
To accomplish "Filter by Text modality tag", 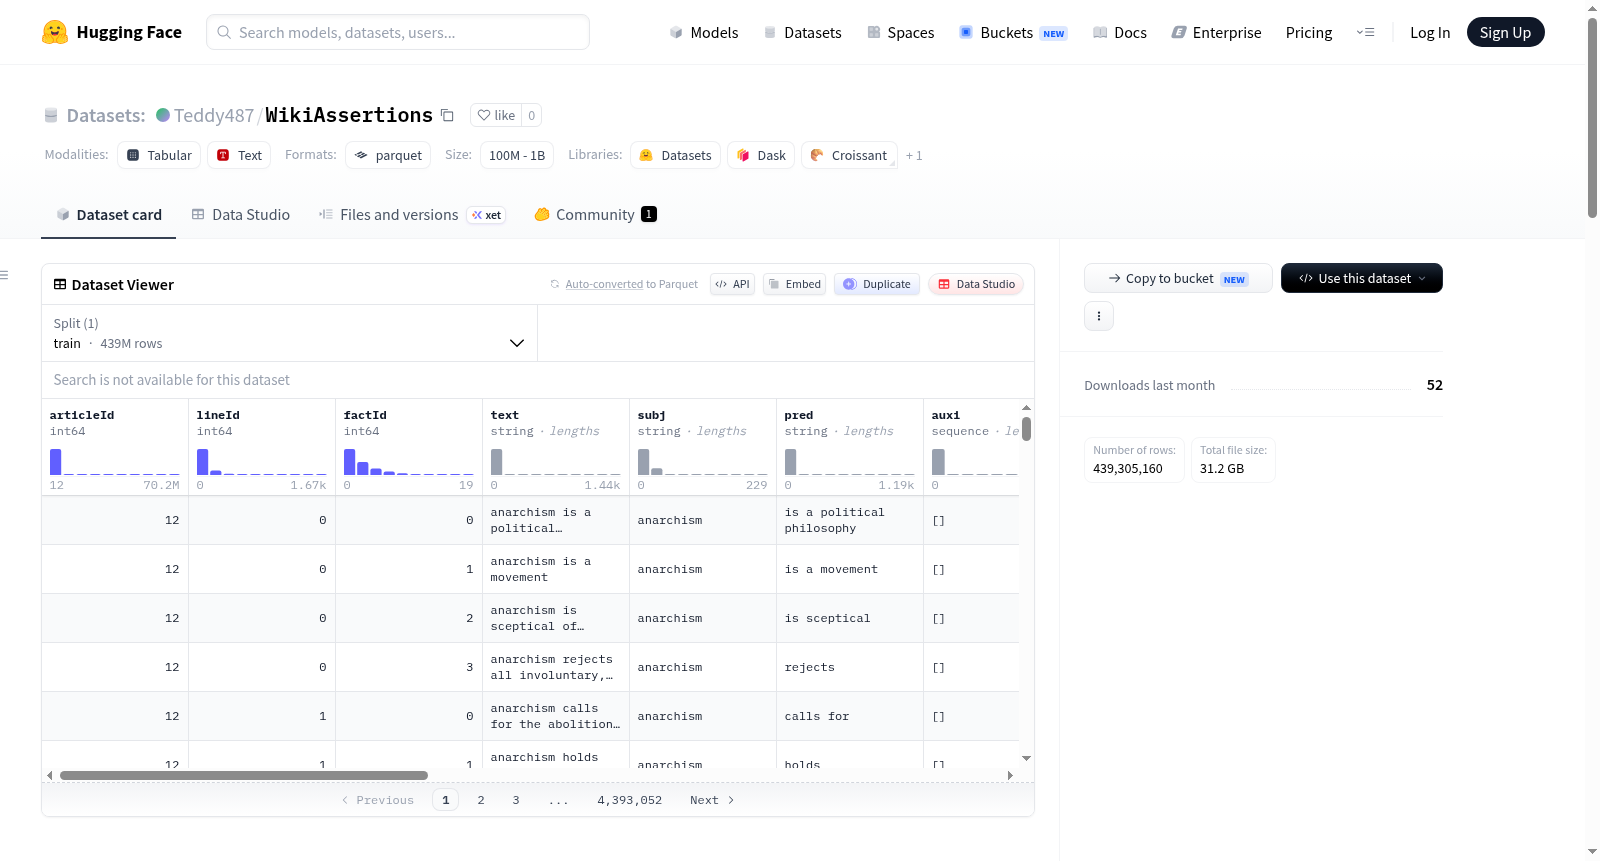I will pos(239,155).
